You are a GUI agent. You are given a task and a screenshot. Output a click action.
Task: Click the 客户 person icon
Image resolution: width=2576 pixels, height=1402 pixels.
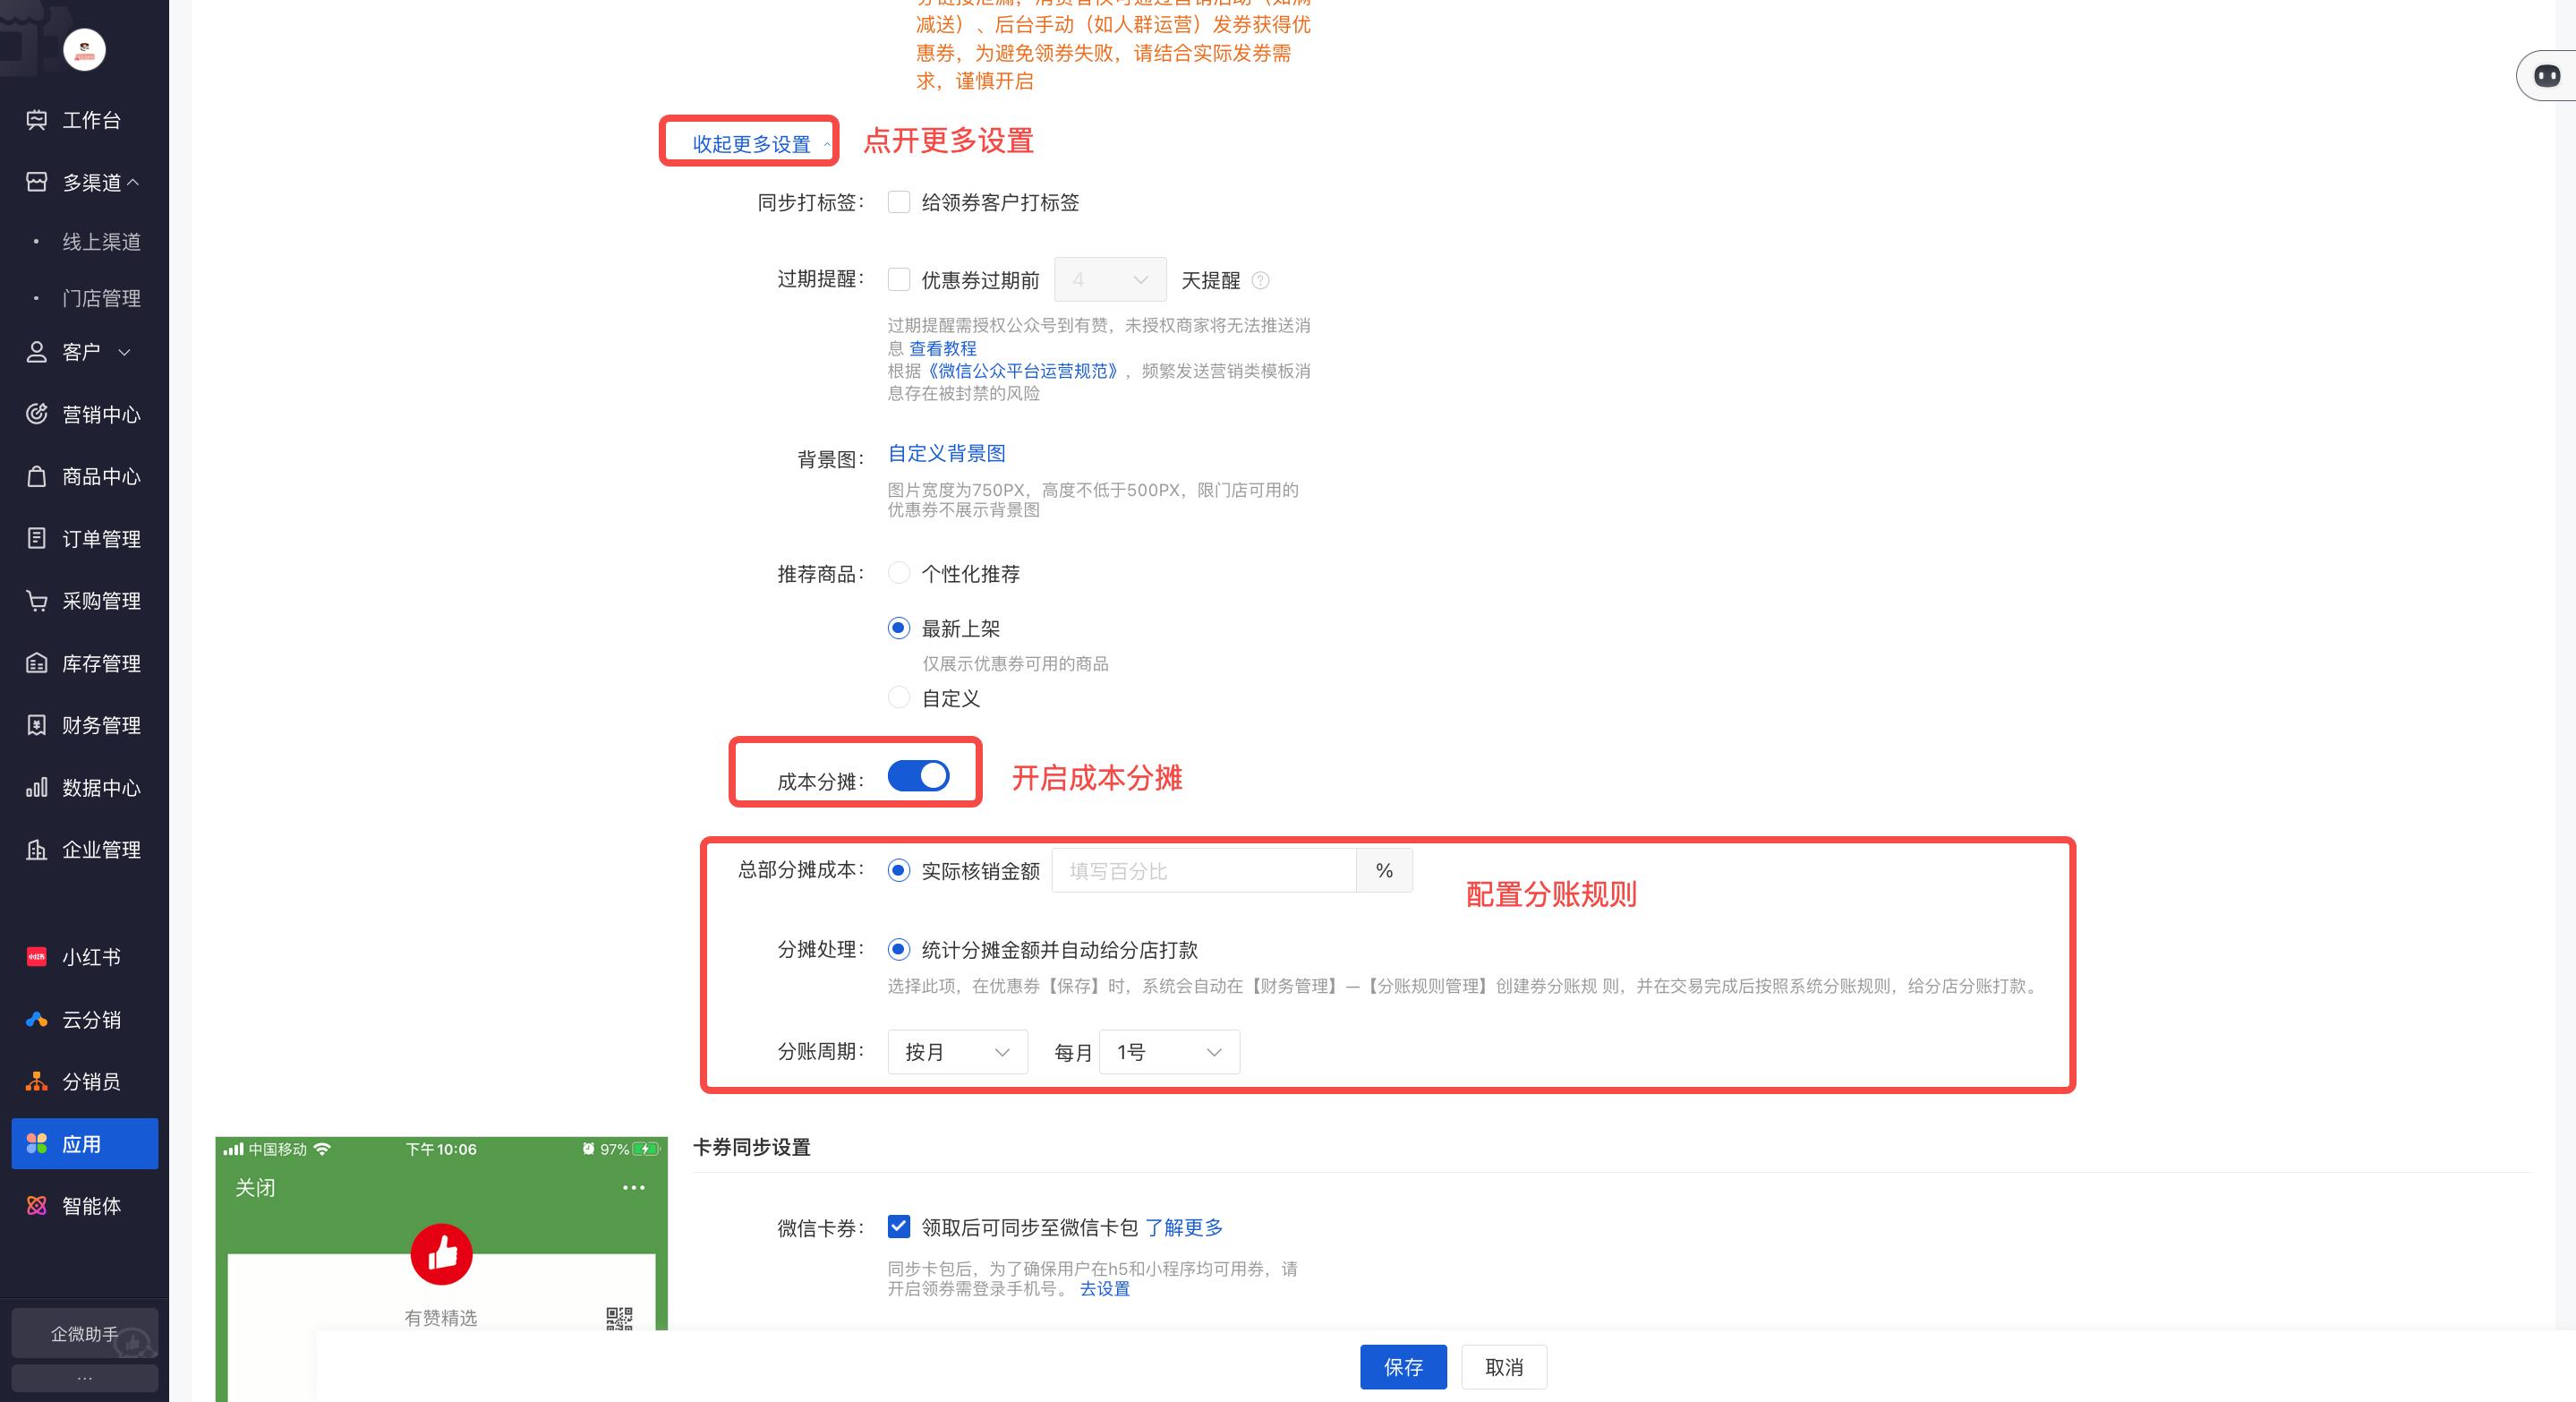coord(37,352)
